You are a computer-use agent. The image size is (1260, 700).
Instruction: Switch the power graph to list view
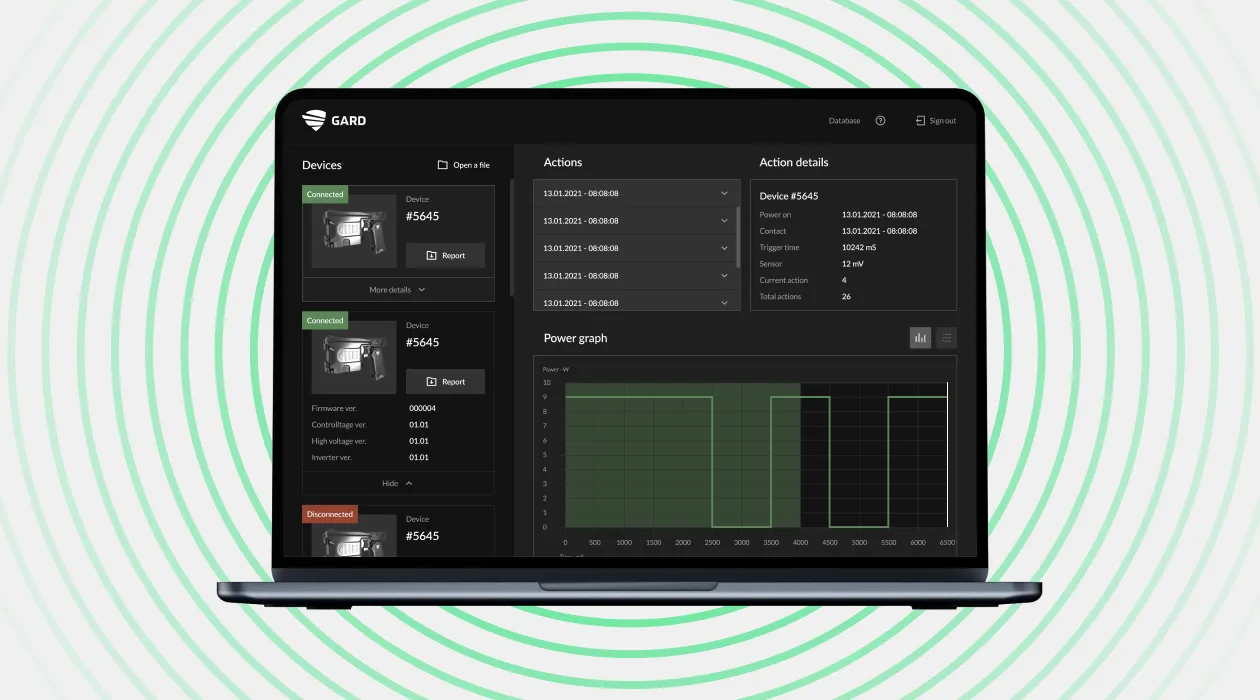pos(946,338)
